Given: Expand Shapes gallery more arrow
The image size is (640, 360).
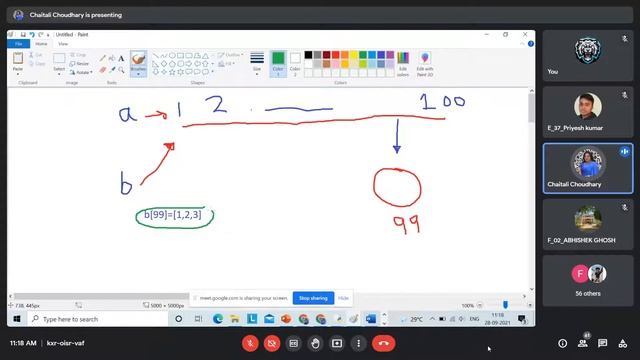Looking at the screenshot, I should [213, 72].
